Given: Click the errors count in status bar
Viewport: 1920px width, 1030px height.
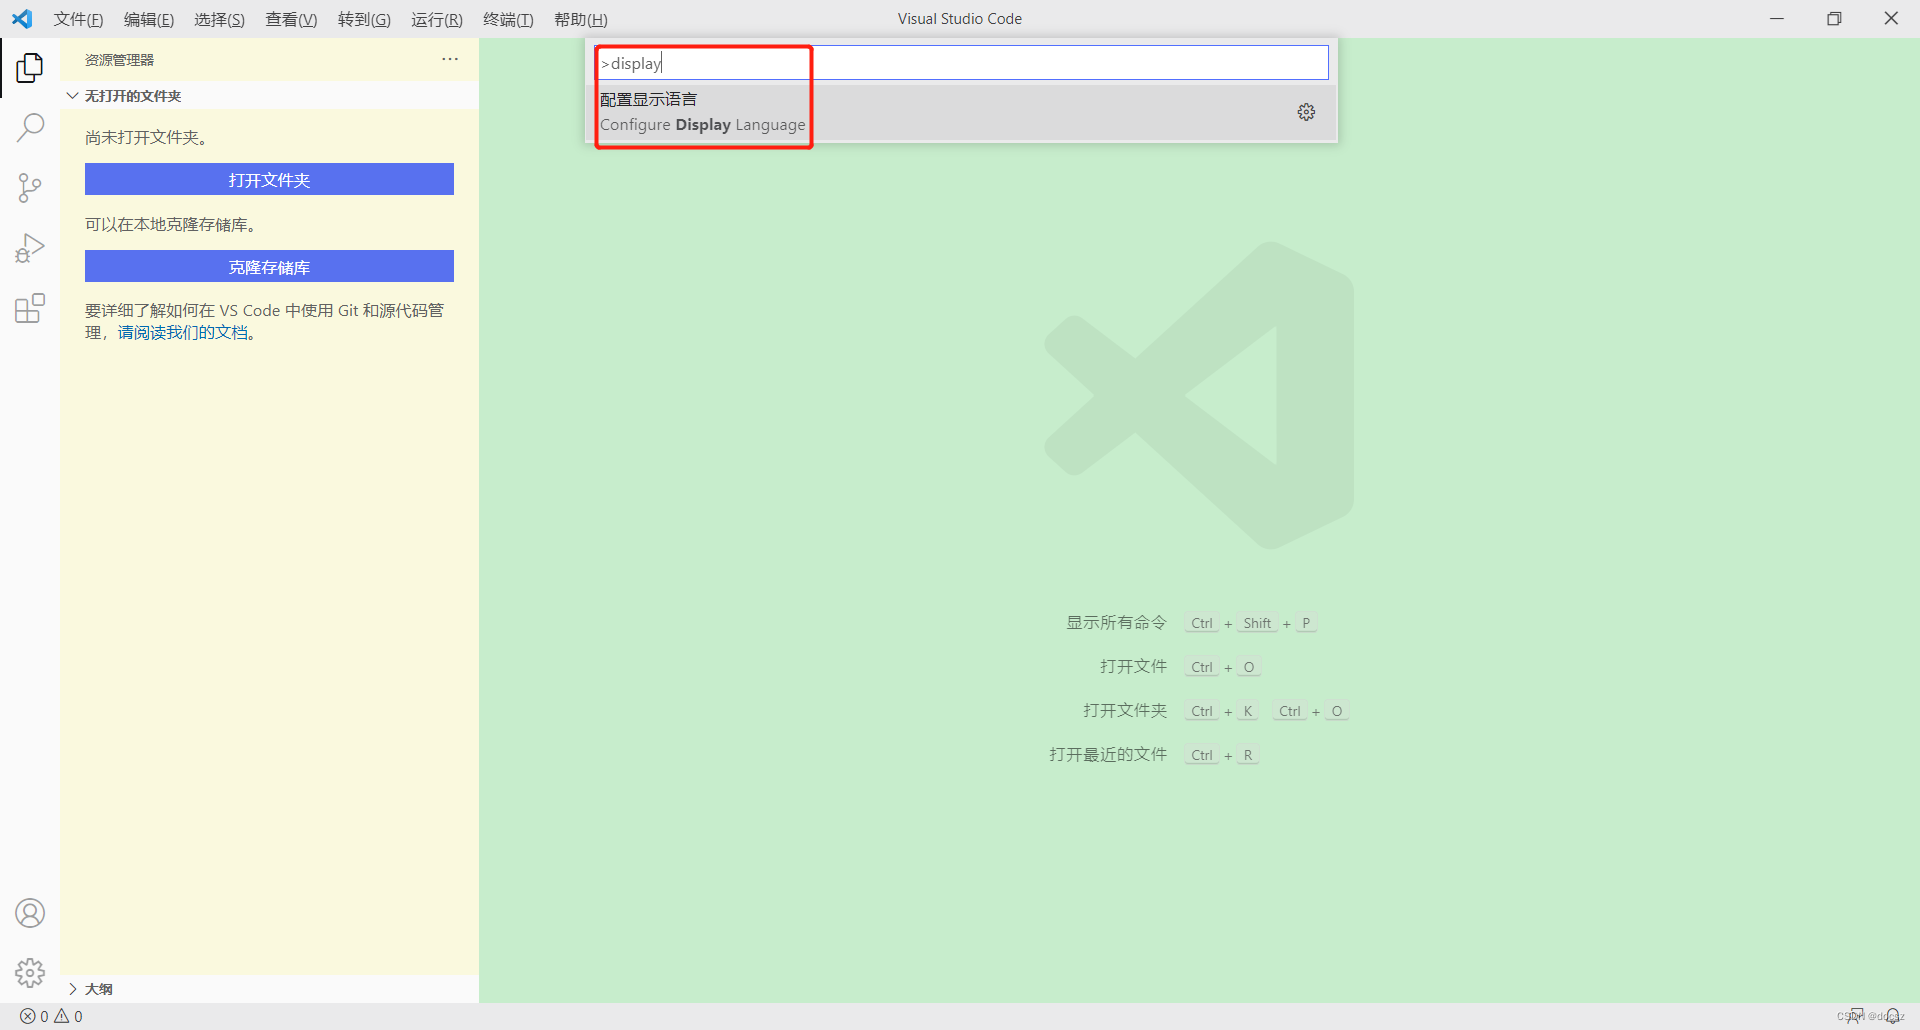Looking at the screenshot, I should (34, 1016).
